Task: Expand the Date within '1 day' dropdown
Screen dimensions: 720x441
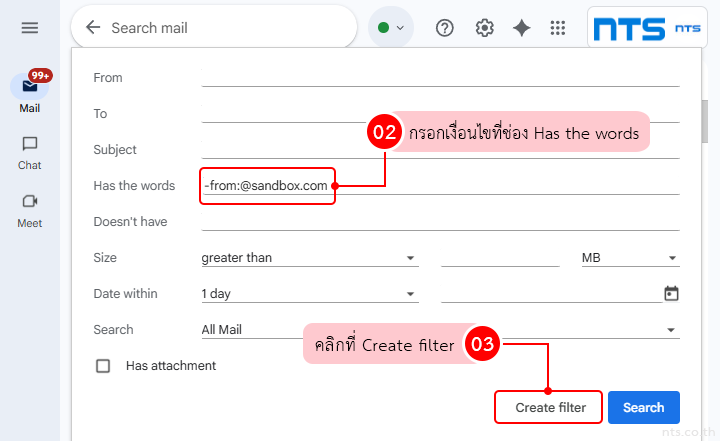Action: 309,294
